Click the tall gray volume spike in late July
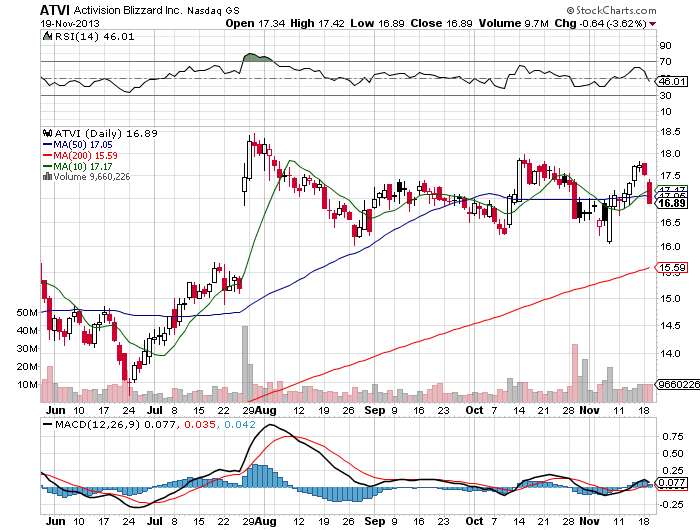Image resolution: width=700 pixels, height=530 pixels. pos(245,364)
